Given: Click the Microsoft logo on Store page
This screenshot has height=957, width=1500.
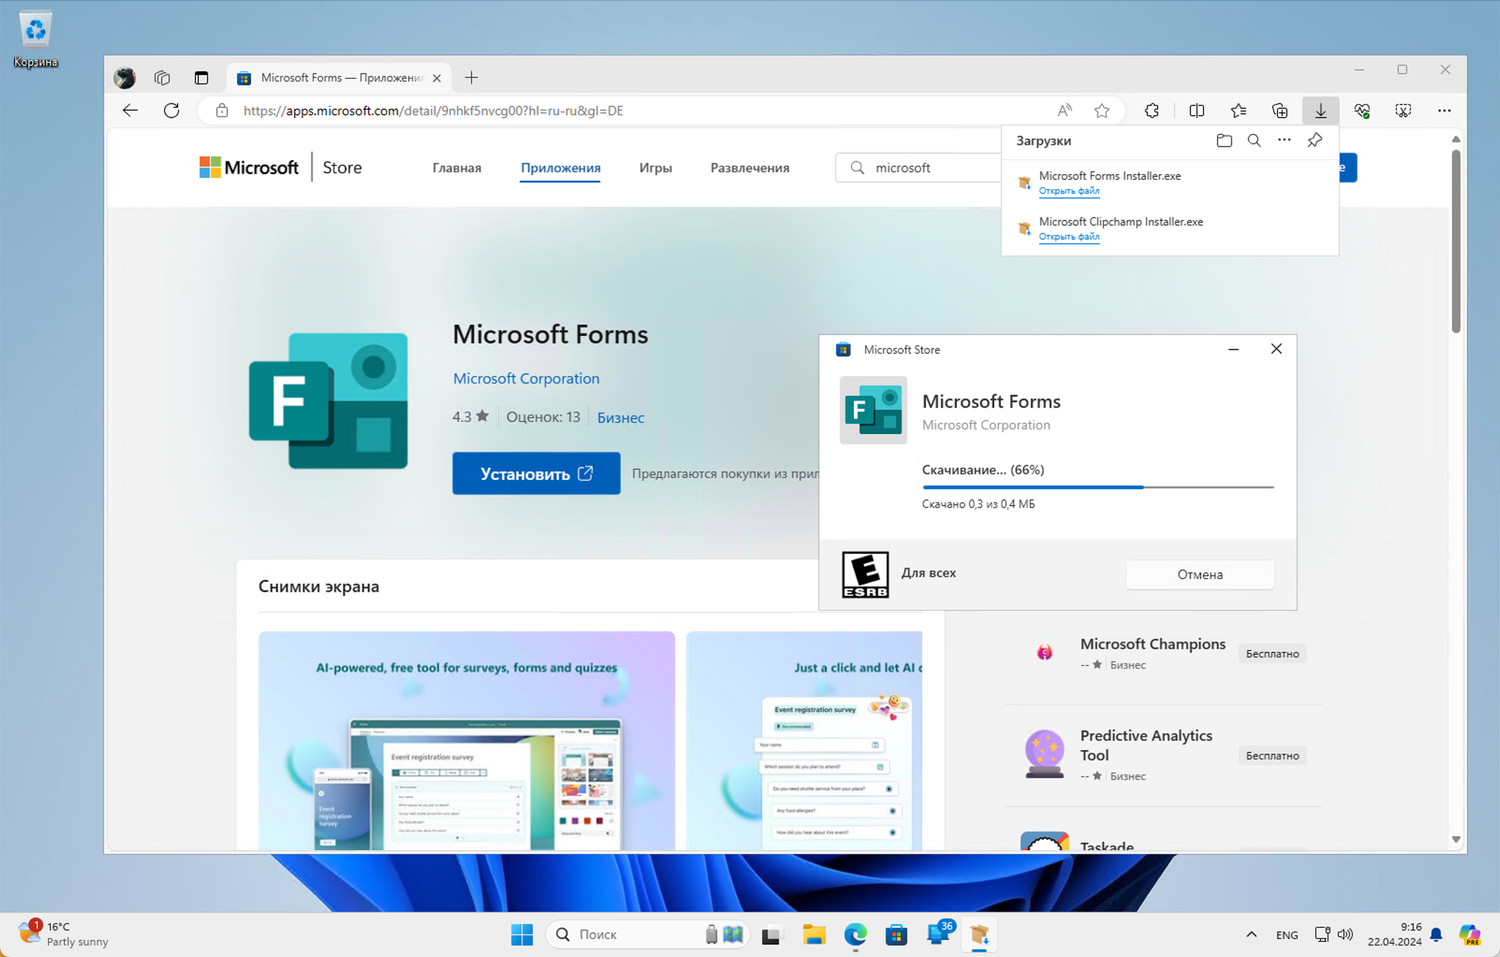Looking at the screenshot, I should click(249, 167).
